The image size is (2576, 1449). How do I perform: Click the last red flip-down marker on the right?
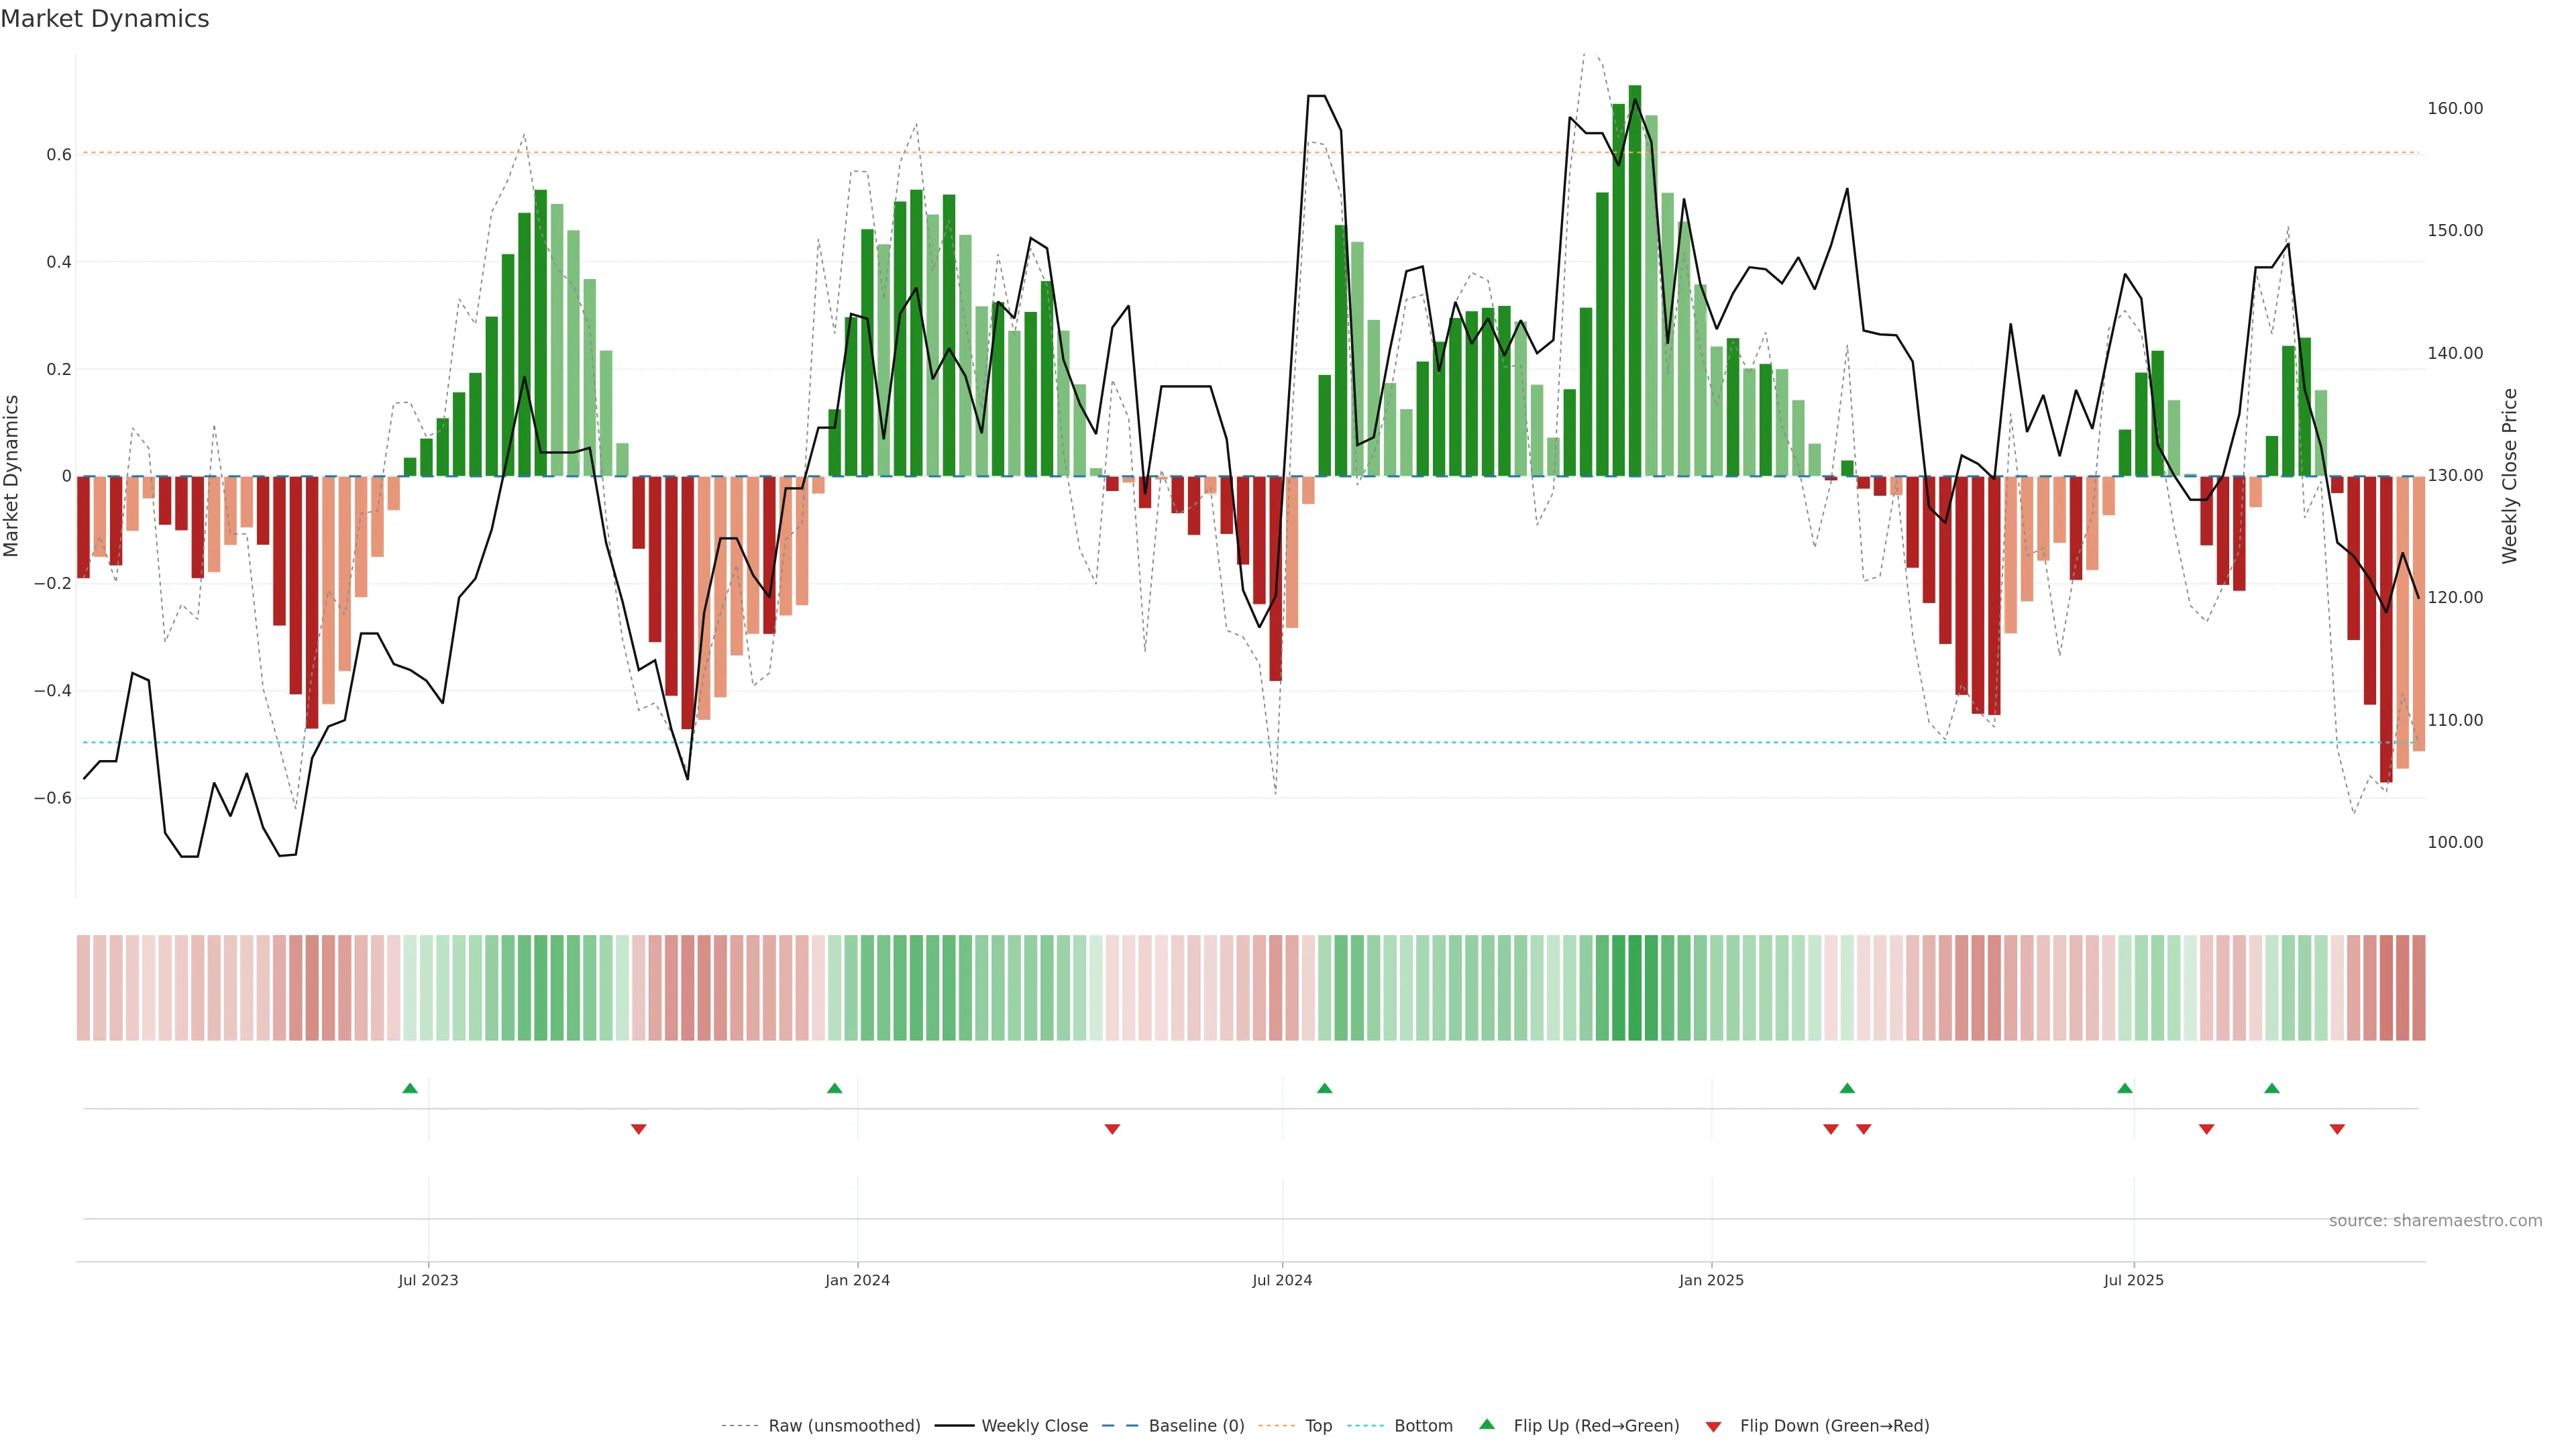pos(2337,1129)
